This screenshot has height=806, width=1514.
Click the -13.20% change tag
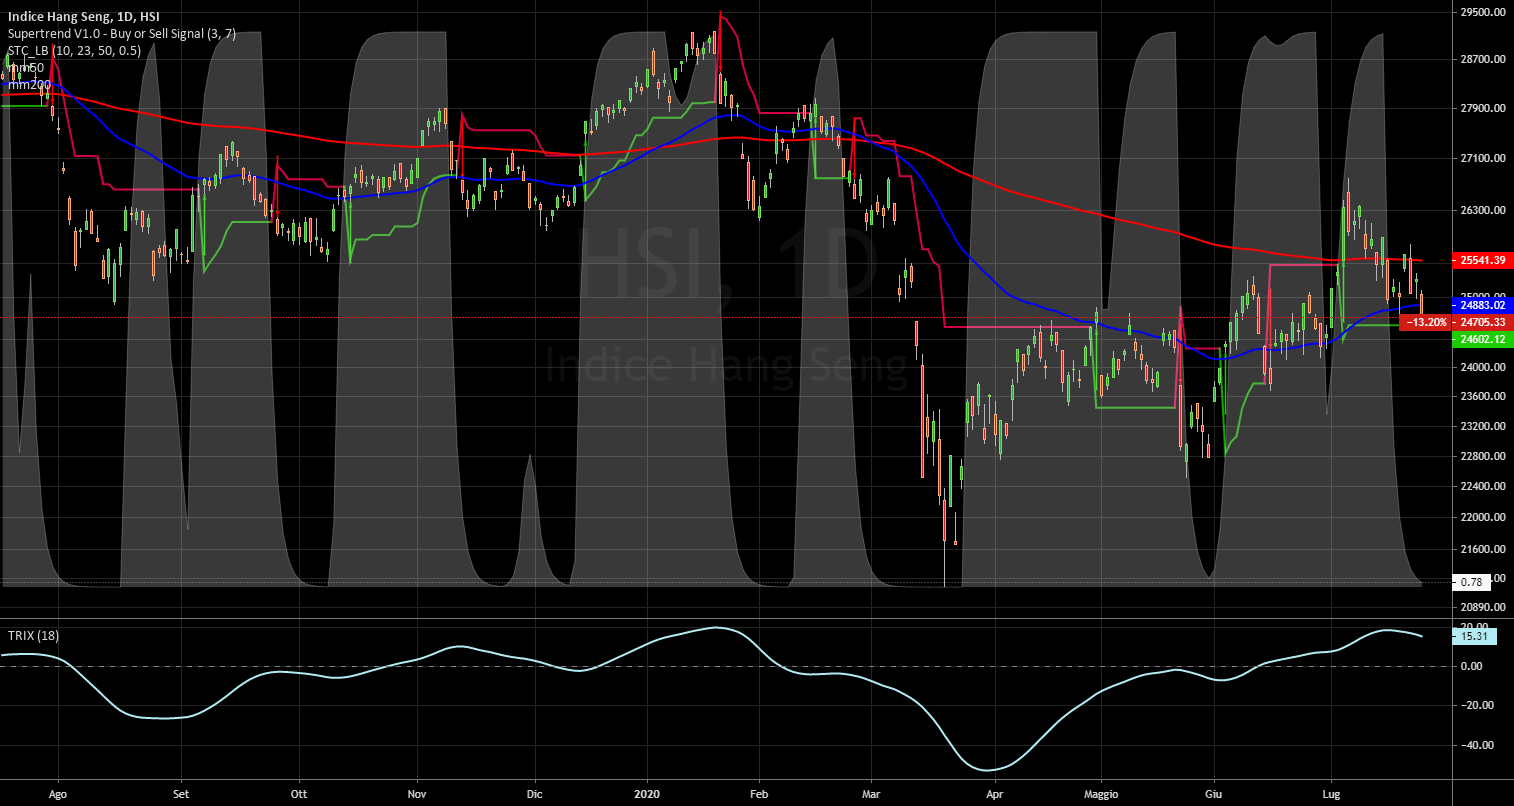[x=1425, y=322]
